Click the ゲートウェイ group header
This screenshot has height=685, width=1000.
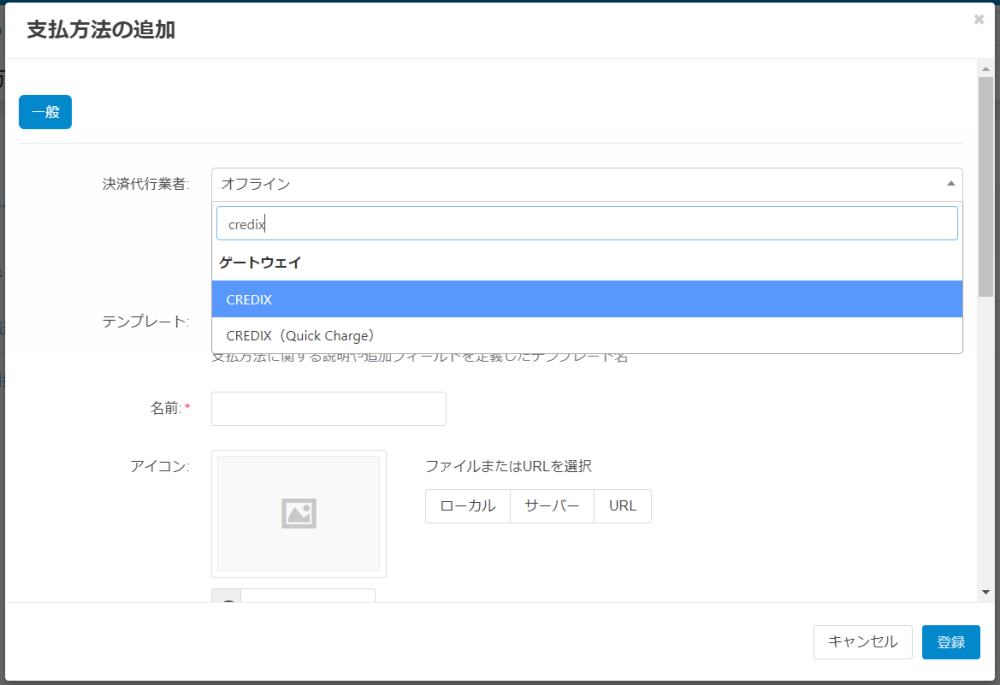[x=260, y=262]
